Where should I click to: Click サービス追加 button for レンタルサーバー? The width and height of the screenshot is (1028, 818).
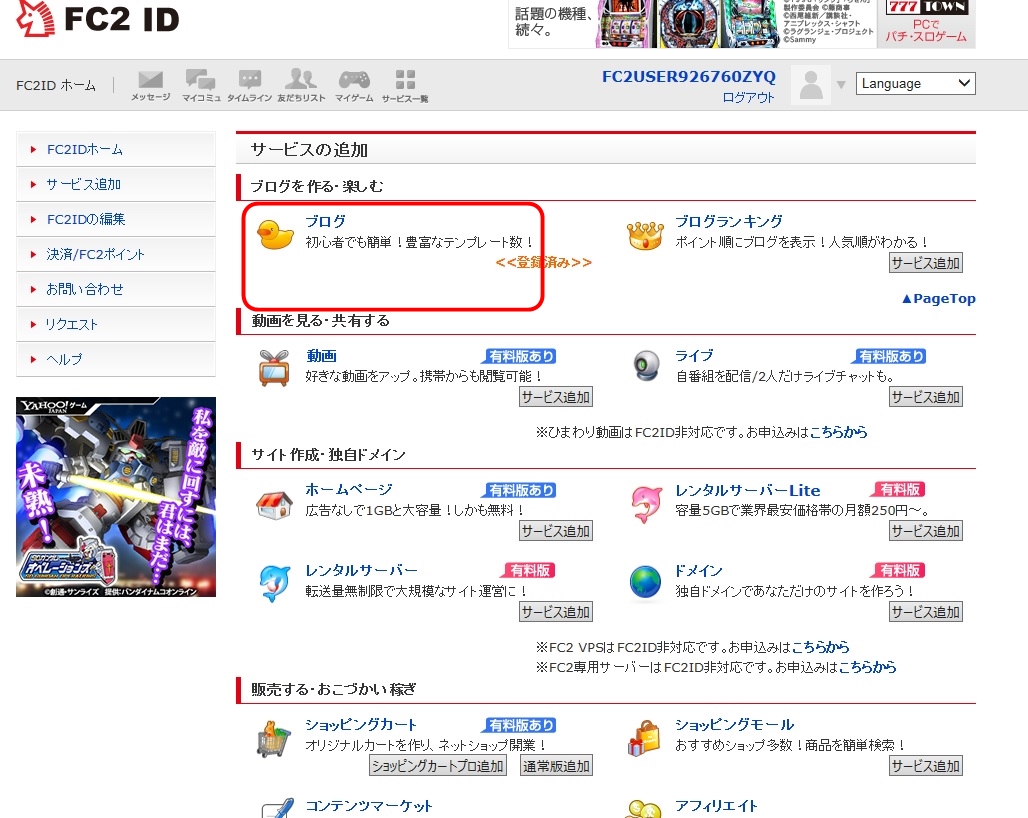556,612
